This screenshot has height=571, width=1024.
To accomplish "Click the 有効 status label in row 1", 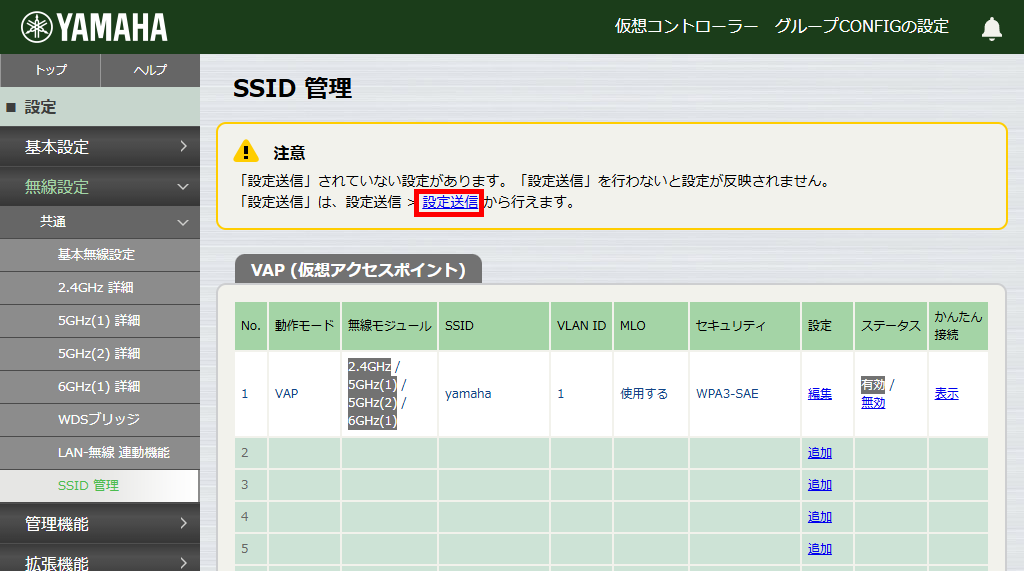I will [x=872, y=384].
